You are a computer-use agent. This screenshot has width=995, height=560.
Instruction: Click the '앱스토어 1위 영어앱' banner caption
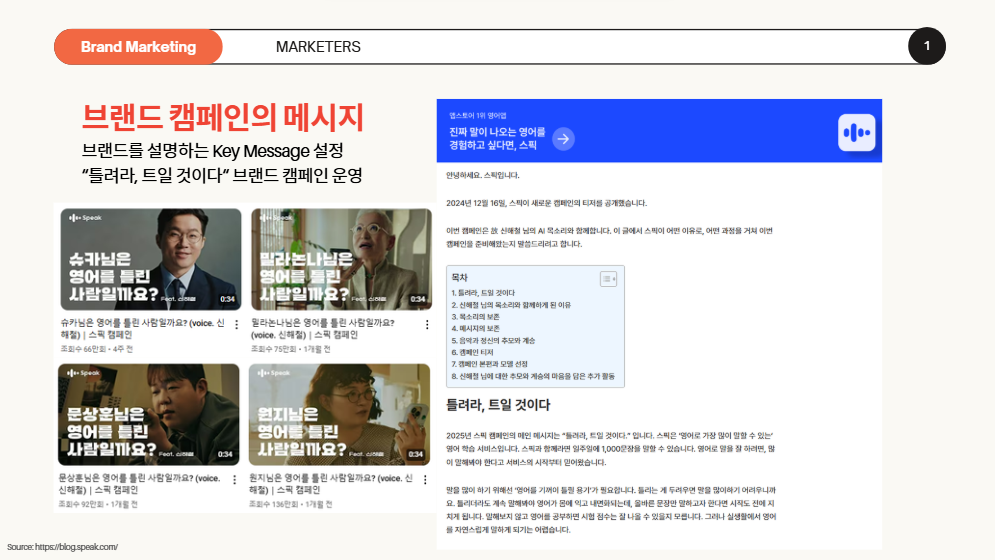[478, 116]
